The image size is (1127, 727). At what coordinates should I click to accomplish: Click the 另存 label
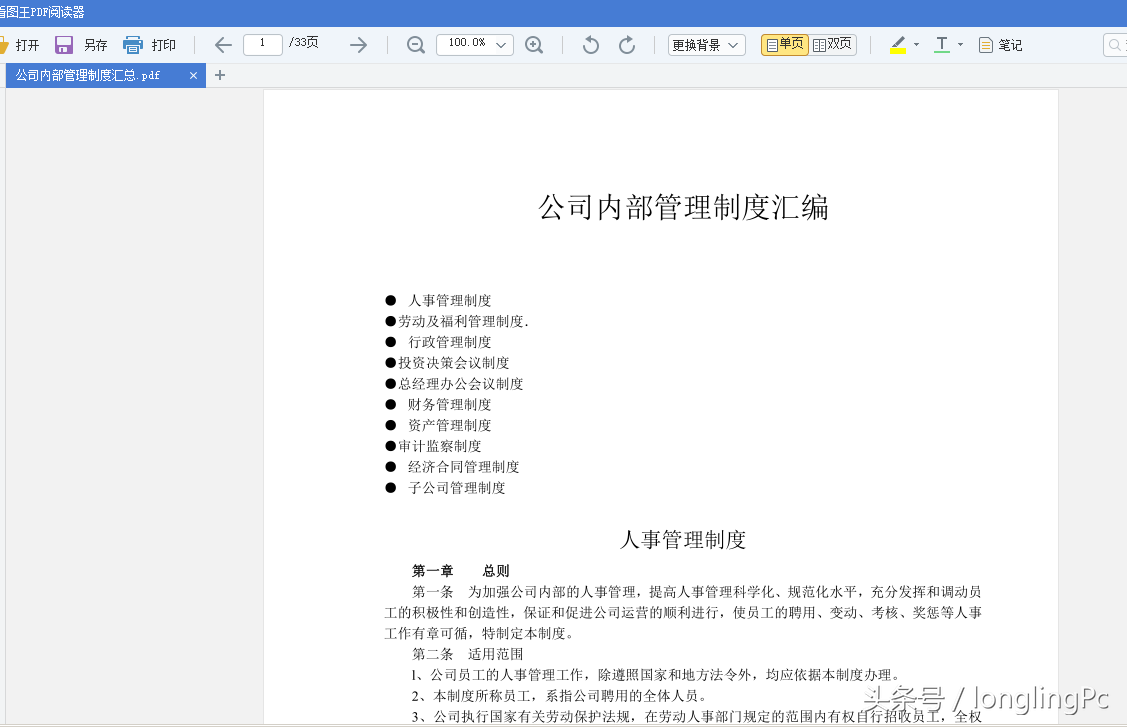(x=95, y=45)
